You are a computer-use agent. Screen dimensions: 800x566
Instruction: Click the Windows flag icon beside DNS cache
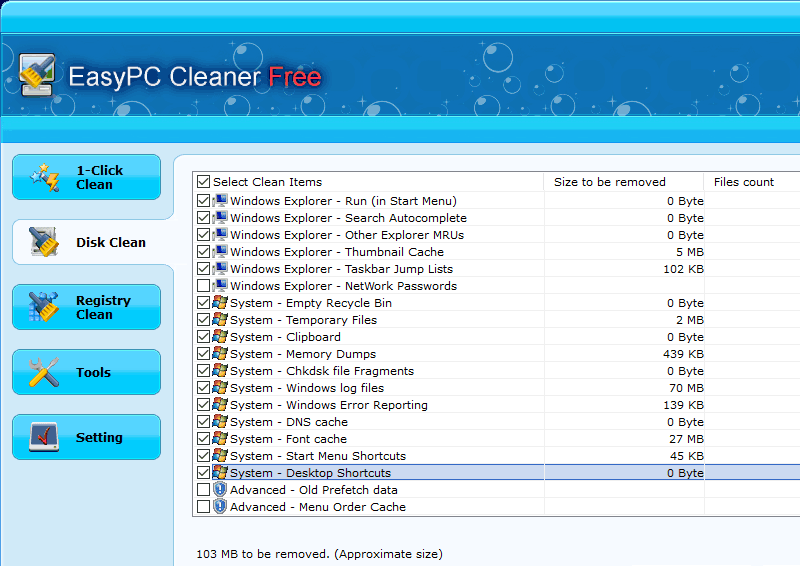coord(220,422)
